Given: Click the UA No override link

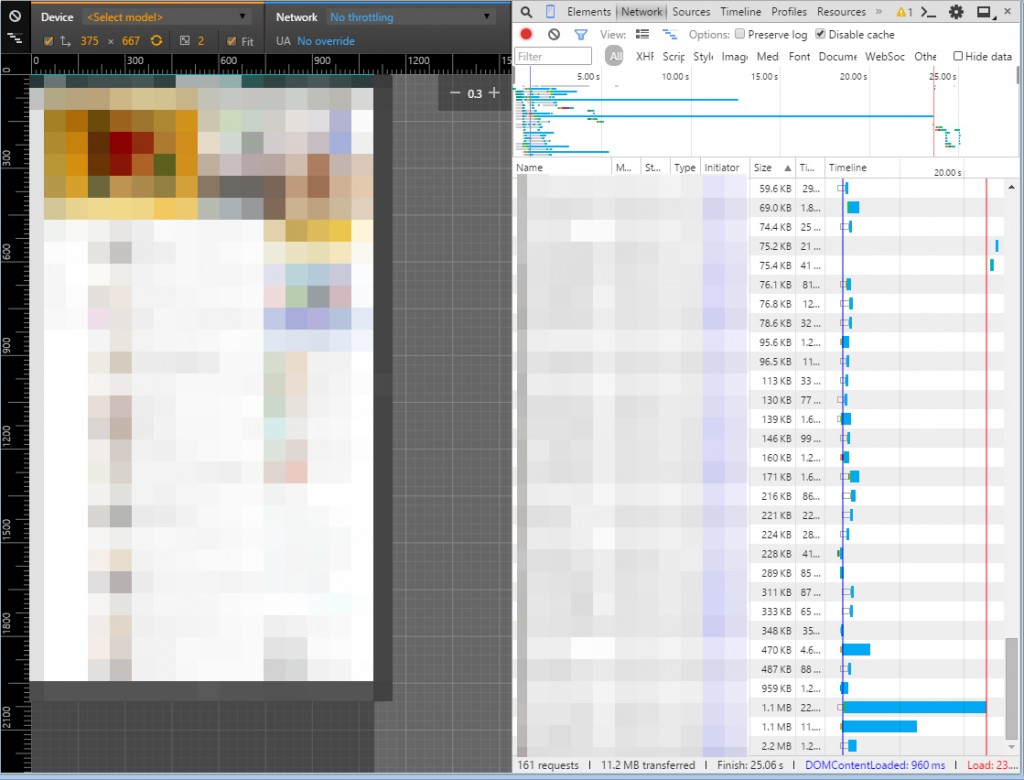Looking at the screenshot, I should click(x=325, y=41).
